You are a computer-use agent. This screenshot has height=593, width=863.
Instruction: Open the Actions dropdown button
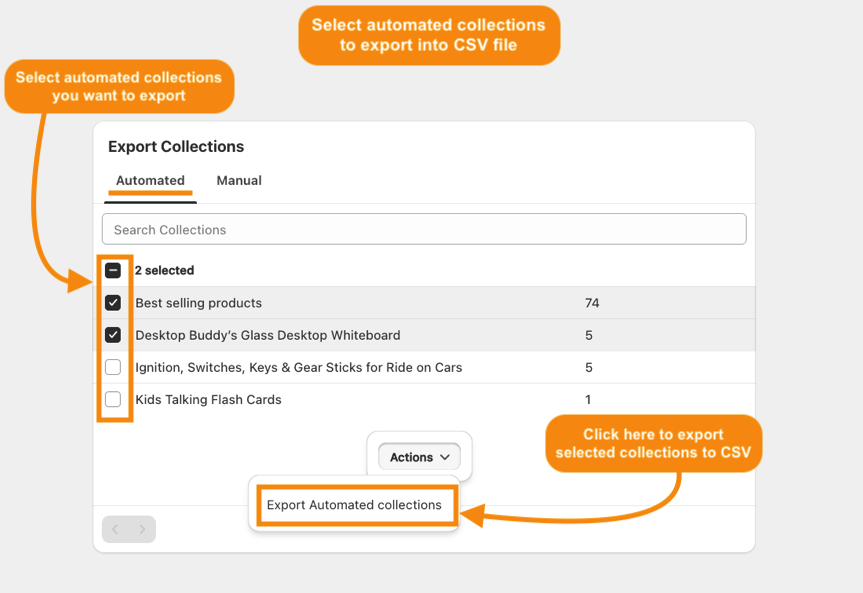click(419, 457)
